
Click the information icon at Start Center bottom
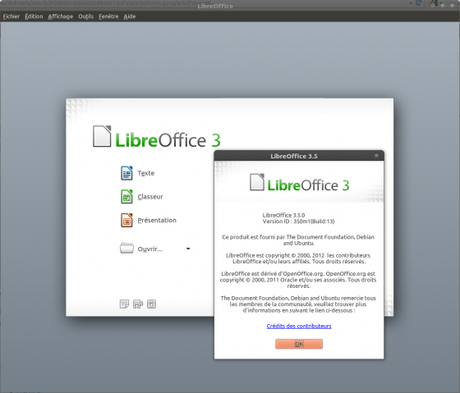point(151,304)
